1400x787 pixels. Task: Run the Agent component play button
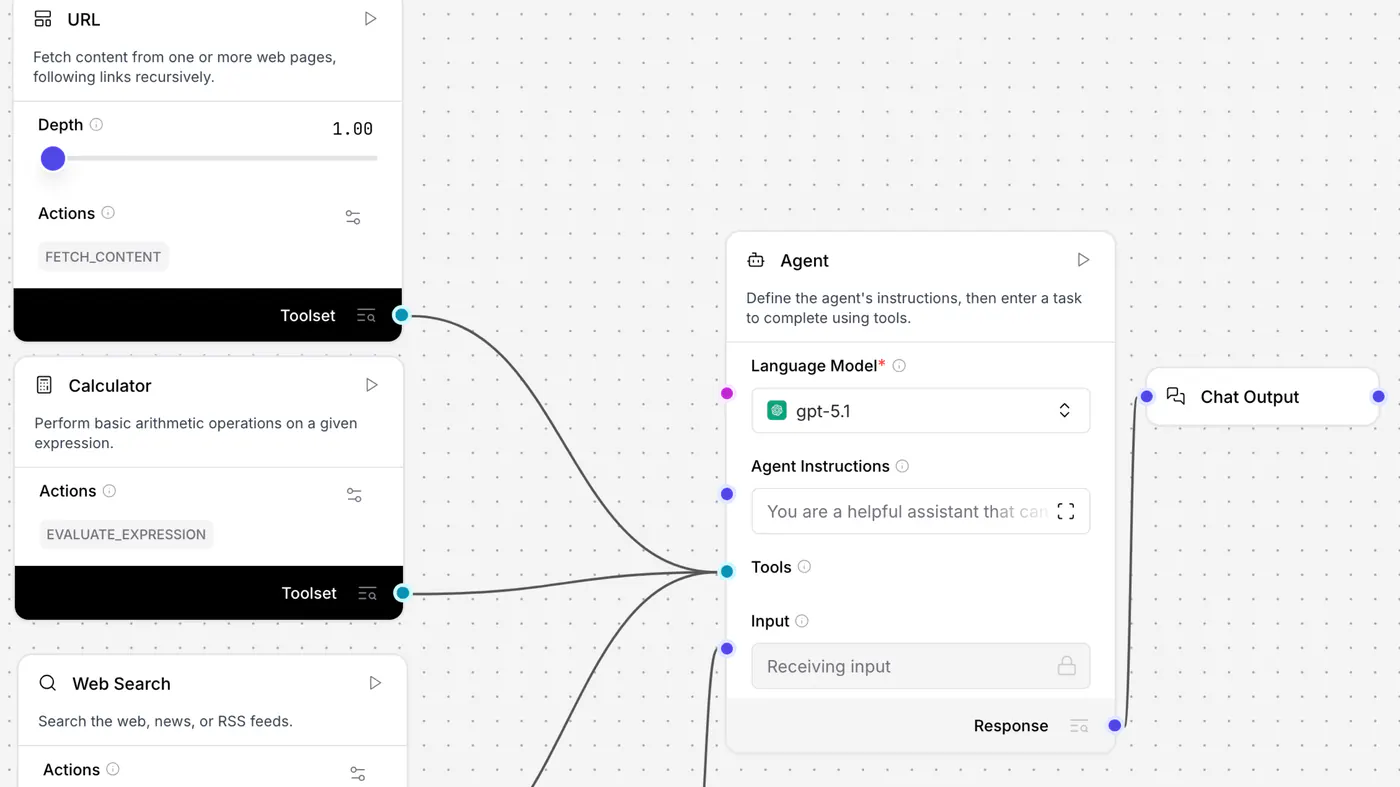point(1083,260)
